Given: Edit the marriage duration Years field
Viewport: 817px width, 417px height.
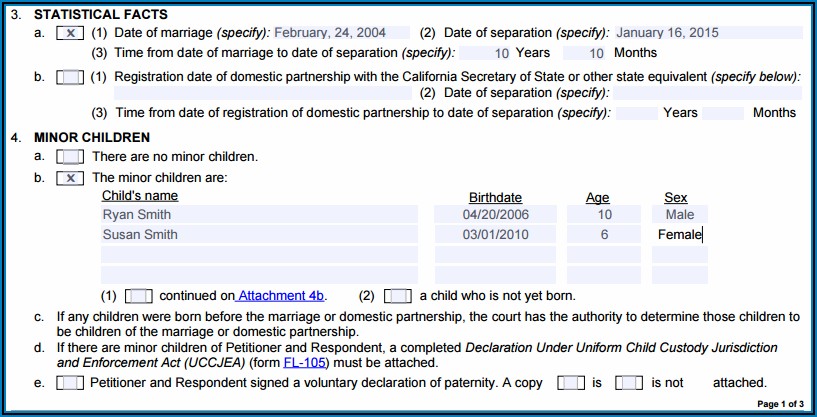Looking at the screenshot, I should (488, 53).
